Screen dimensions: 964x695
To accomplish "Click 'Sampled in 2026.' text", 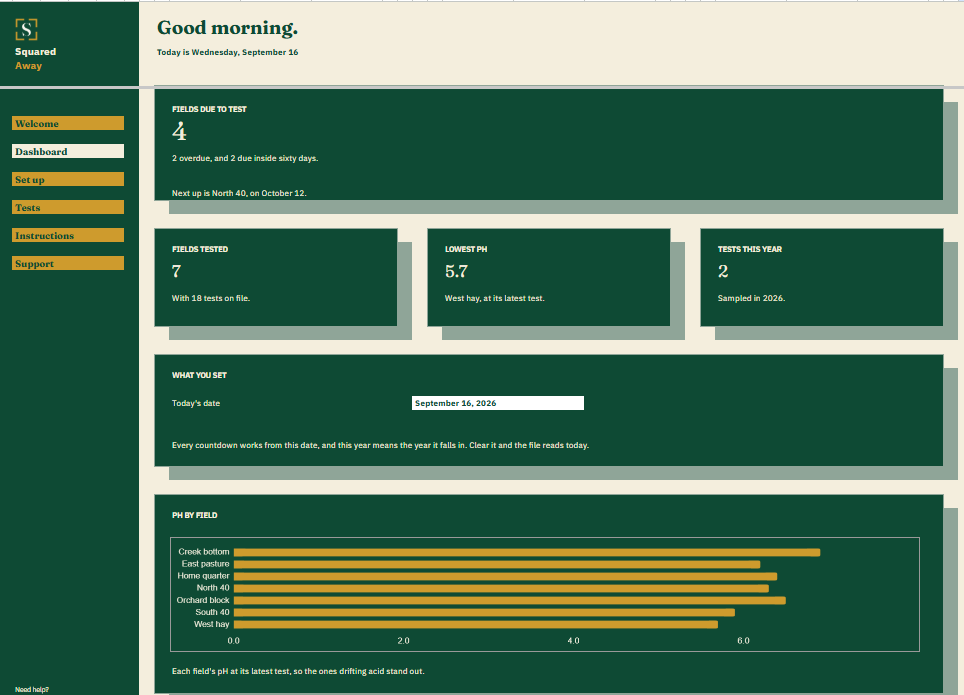I will 751,298.
